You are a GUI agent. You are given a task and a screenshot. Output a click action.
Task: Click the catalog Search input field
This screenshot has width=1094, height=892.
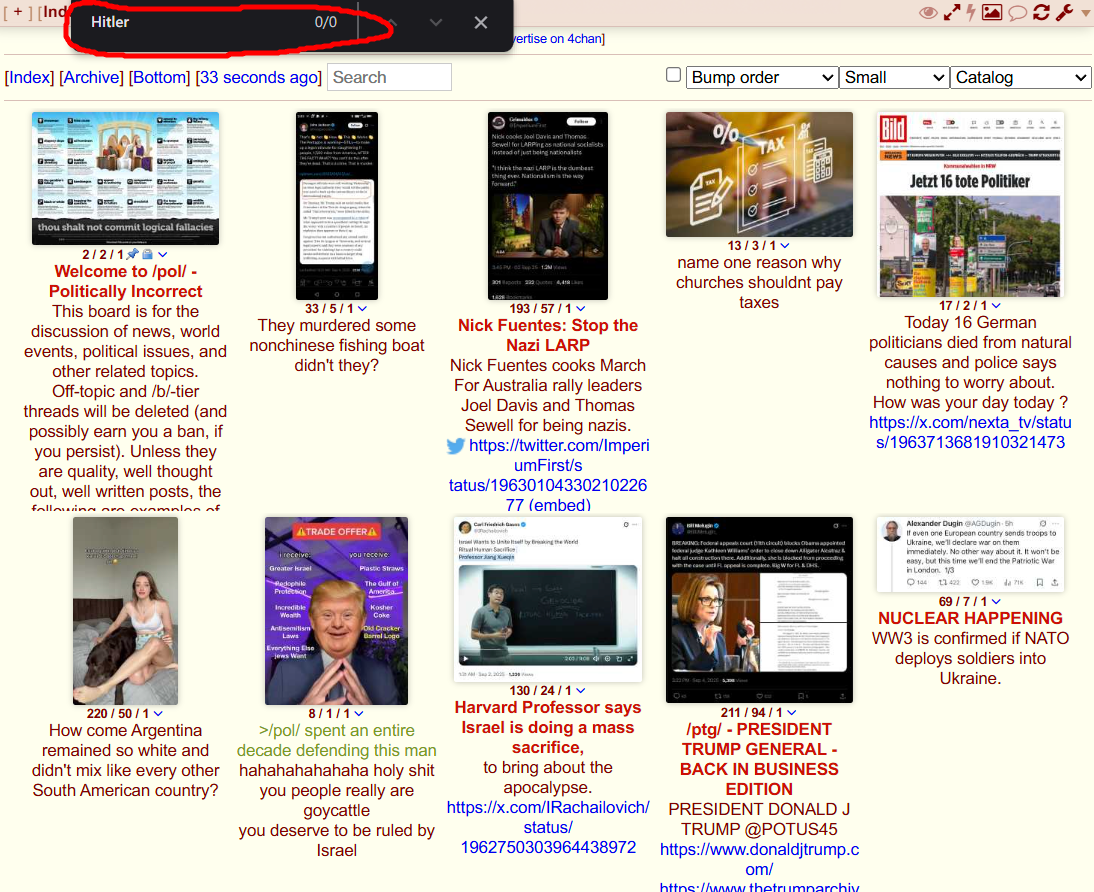[389, 77]
